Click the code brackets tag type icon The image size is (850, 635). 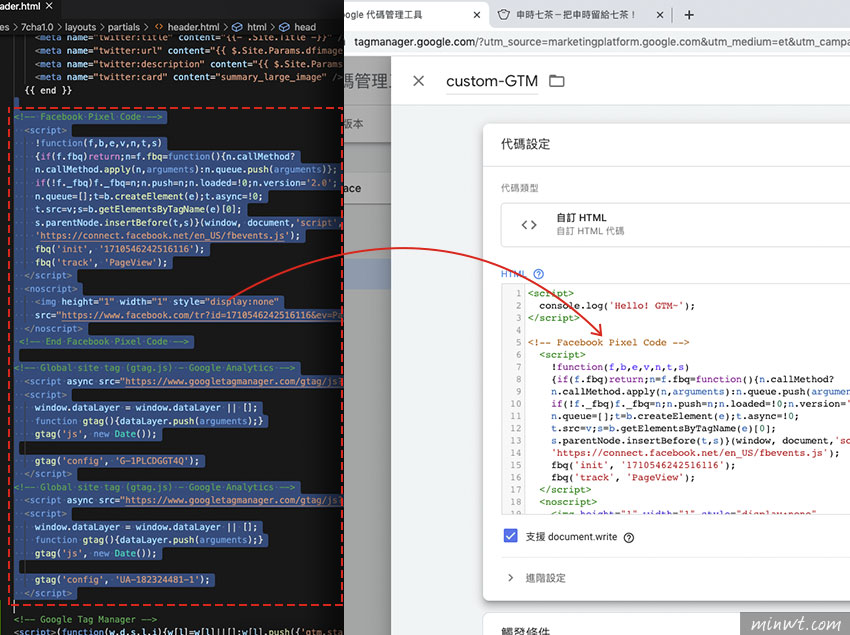coord(529,225)
